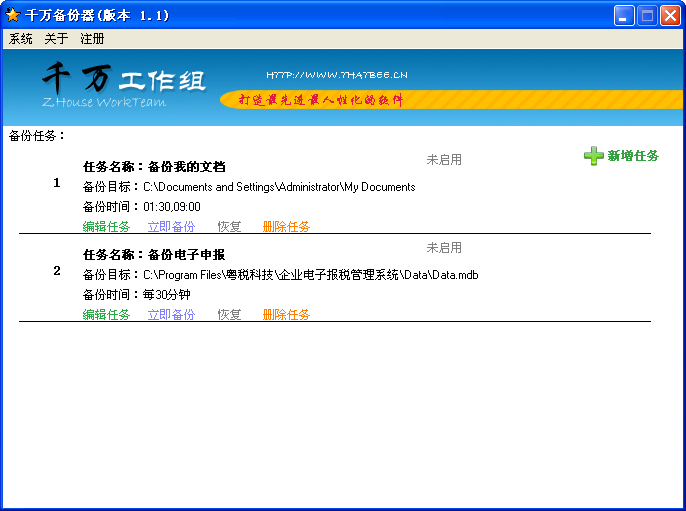Maximize the 千万备份器 window

point(647,16)
